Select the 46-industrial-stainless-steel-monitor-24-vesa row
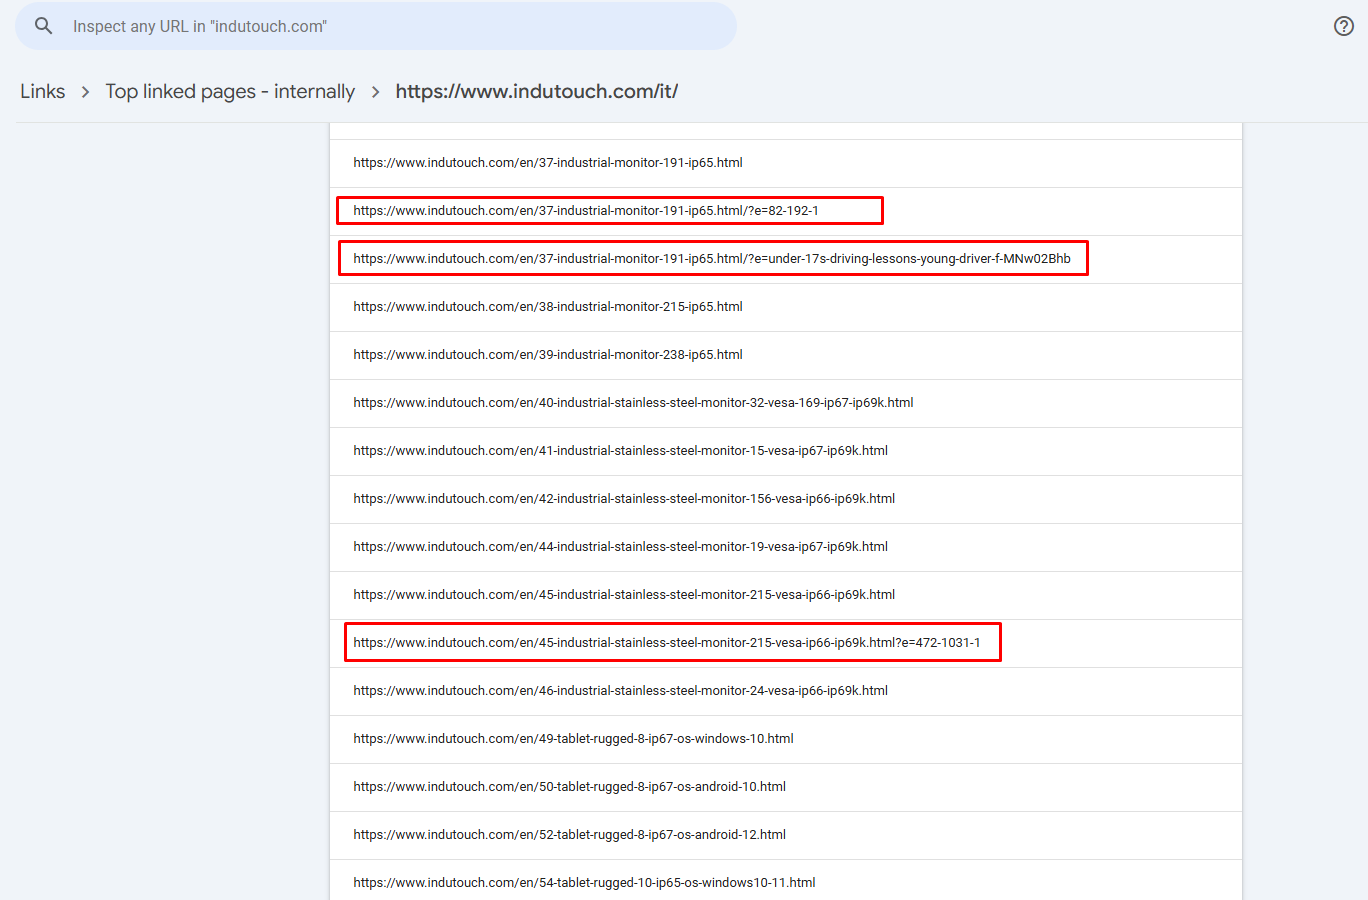The image size is (1368, 900). (786, 691)
